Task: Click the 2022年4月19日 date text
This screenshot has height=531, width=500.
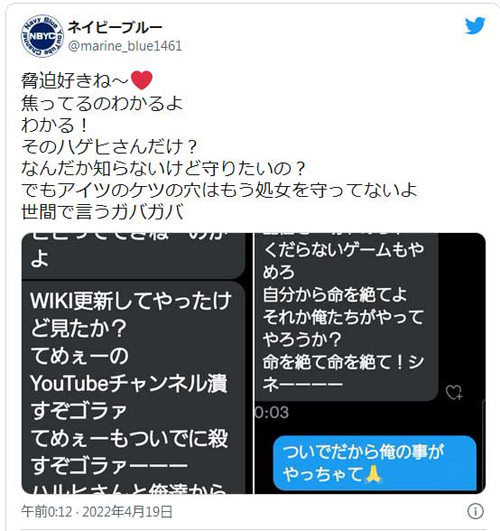Action: (x=127, y=511)
